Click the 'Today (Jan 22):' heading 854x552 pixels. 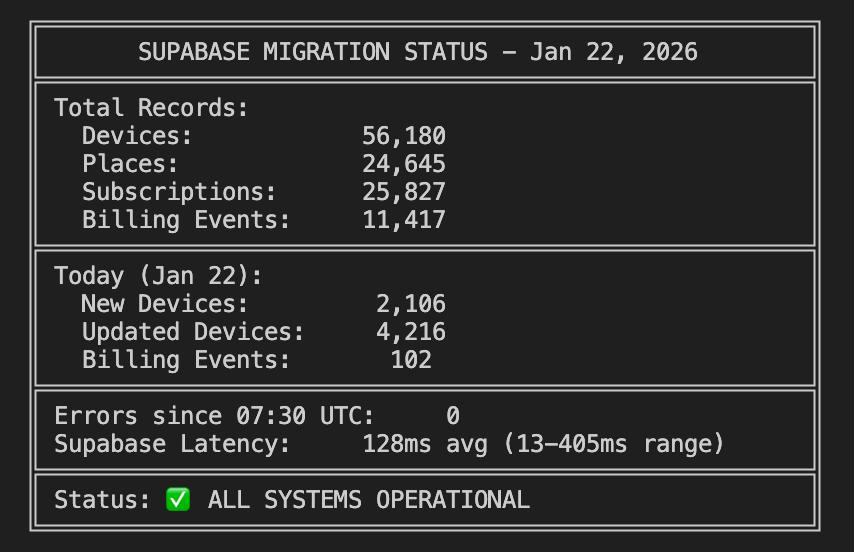(158, 276)
